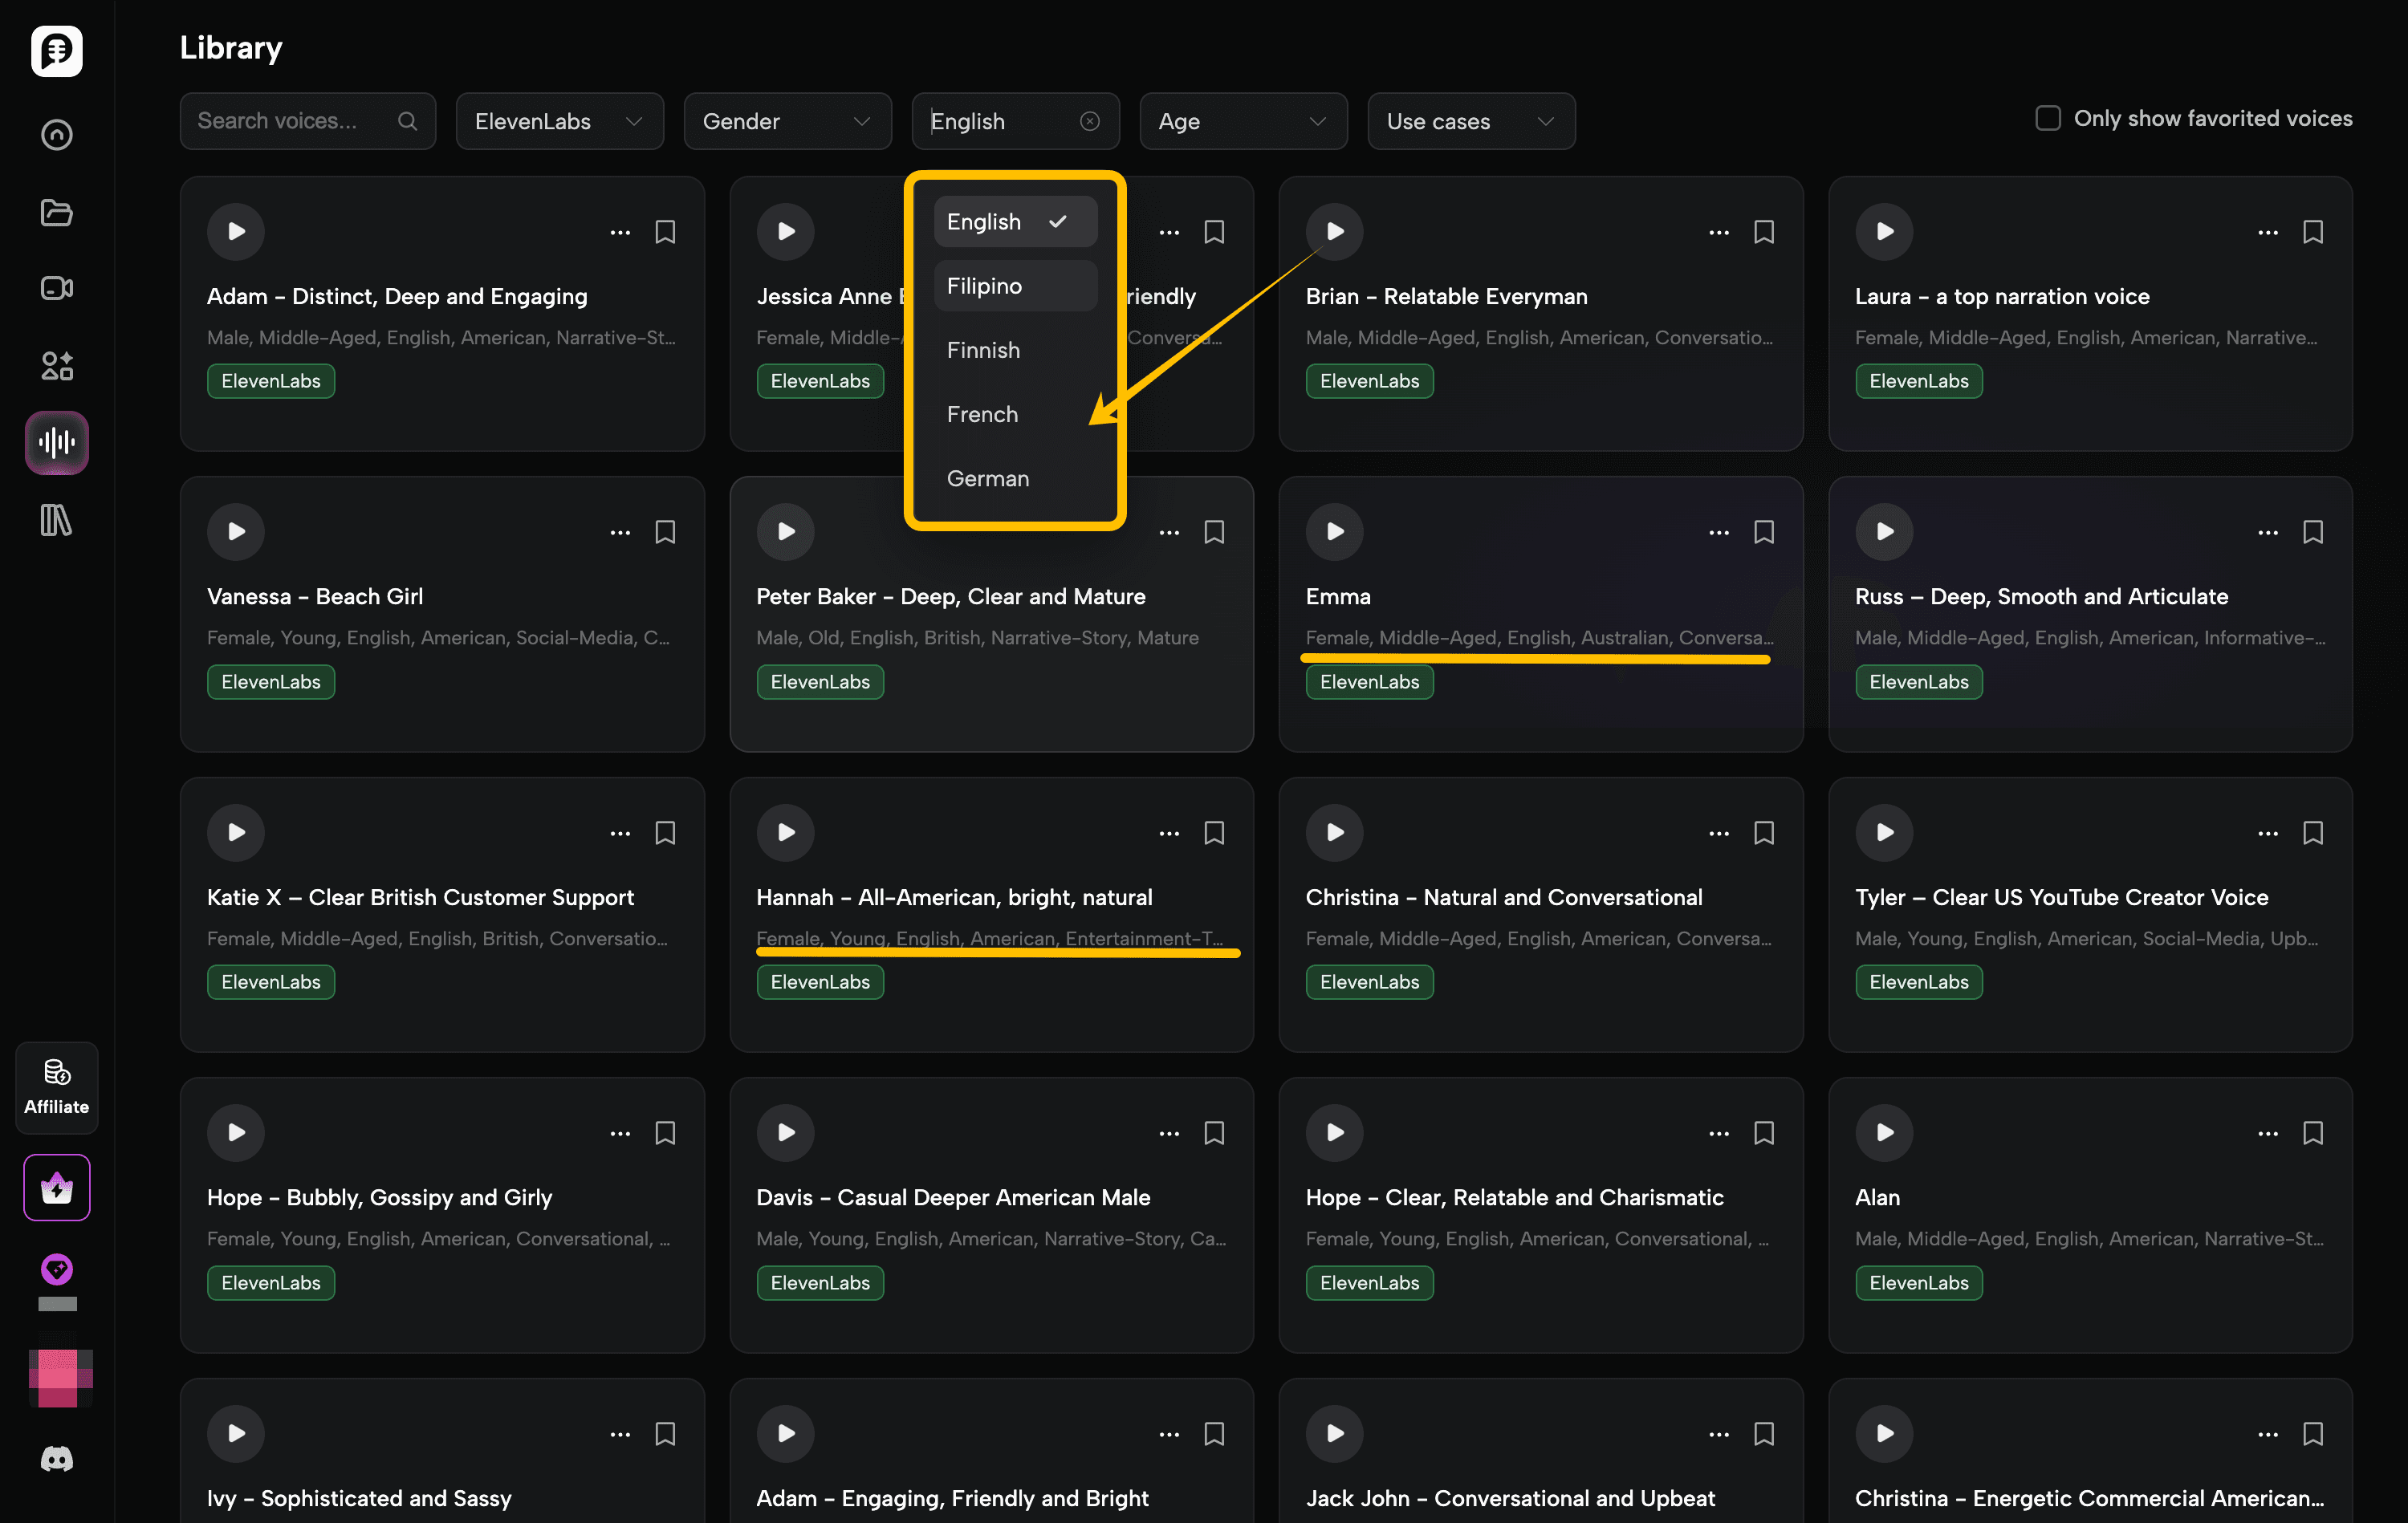Viewport: 2408px width, 1523px height.
Task: Play the Adam Distinct, Deep and Engaging voice
Action: coord(236,231)
